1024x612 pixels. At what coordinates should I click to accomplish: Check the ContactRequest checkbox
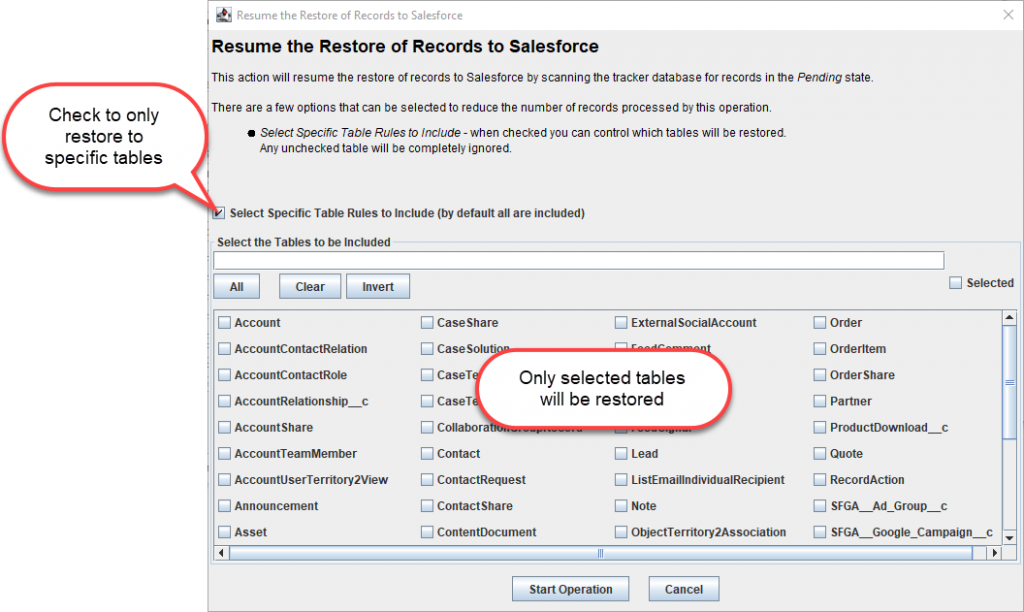pos(427,479)
